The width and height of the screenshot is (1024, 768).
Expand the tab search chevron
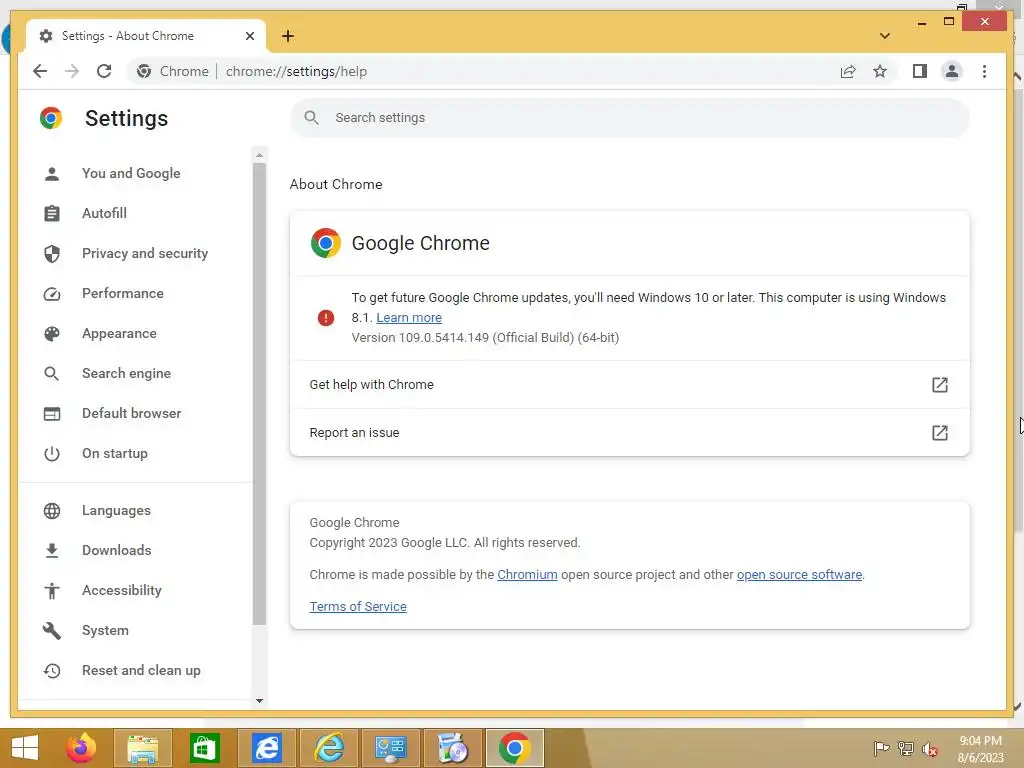click(x=884, y=36)
